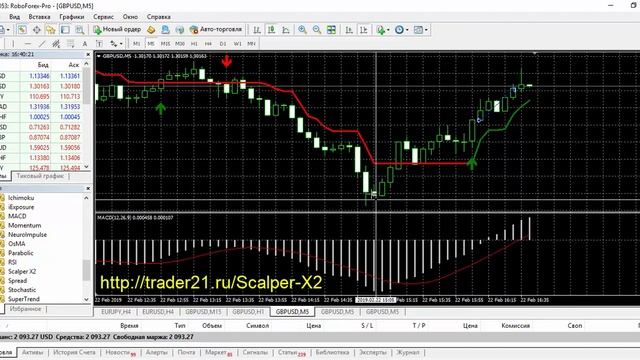Image resolution: width=640 pixels, height=360 pixels.
Task: Open indicators dropdown arrow
Action: (388, 30)
